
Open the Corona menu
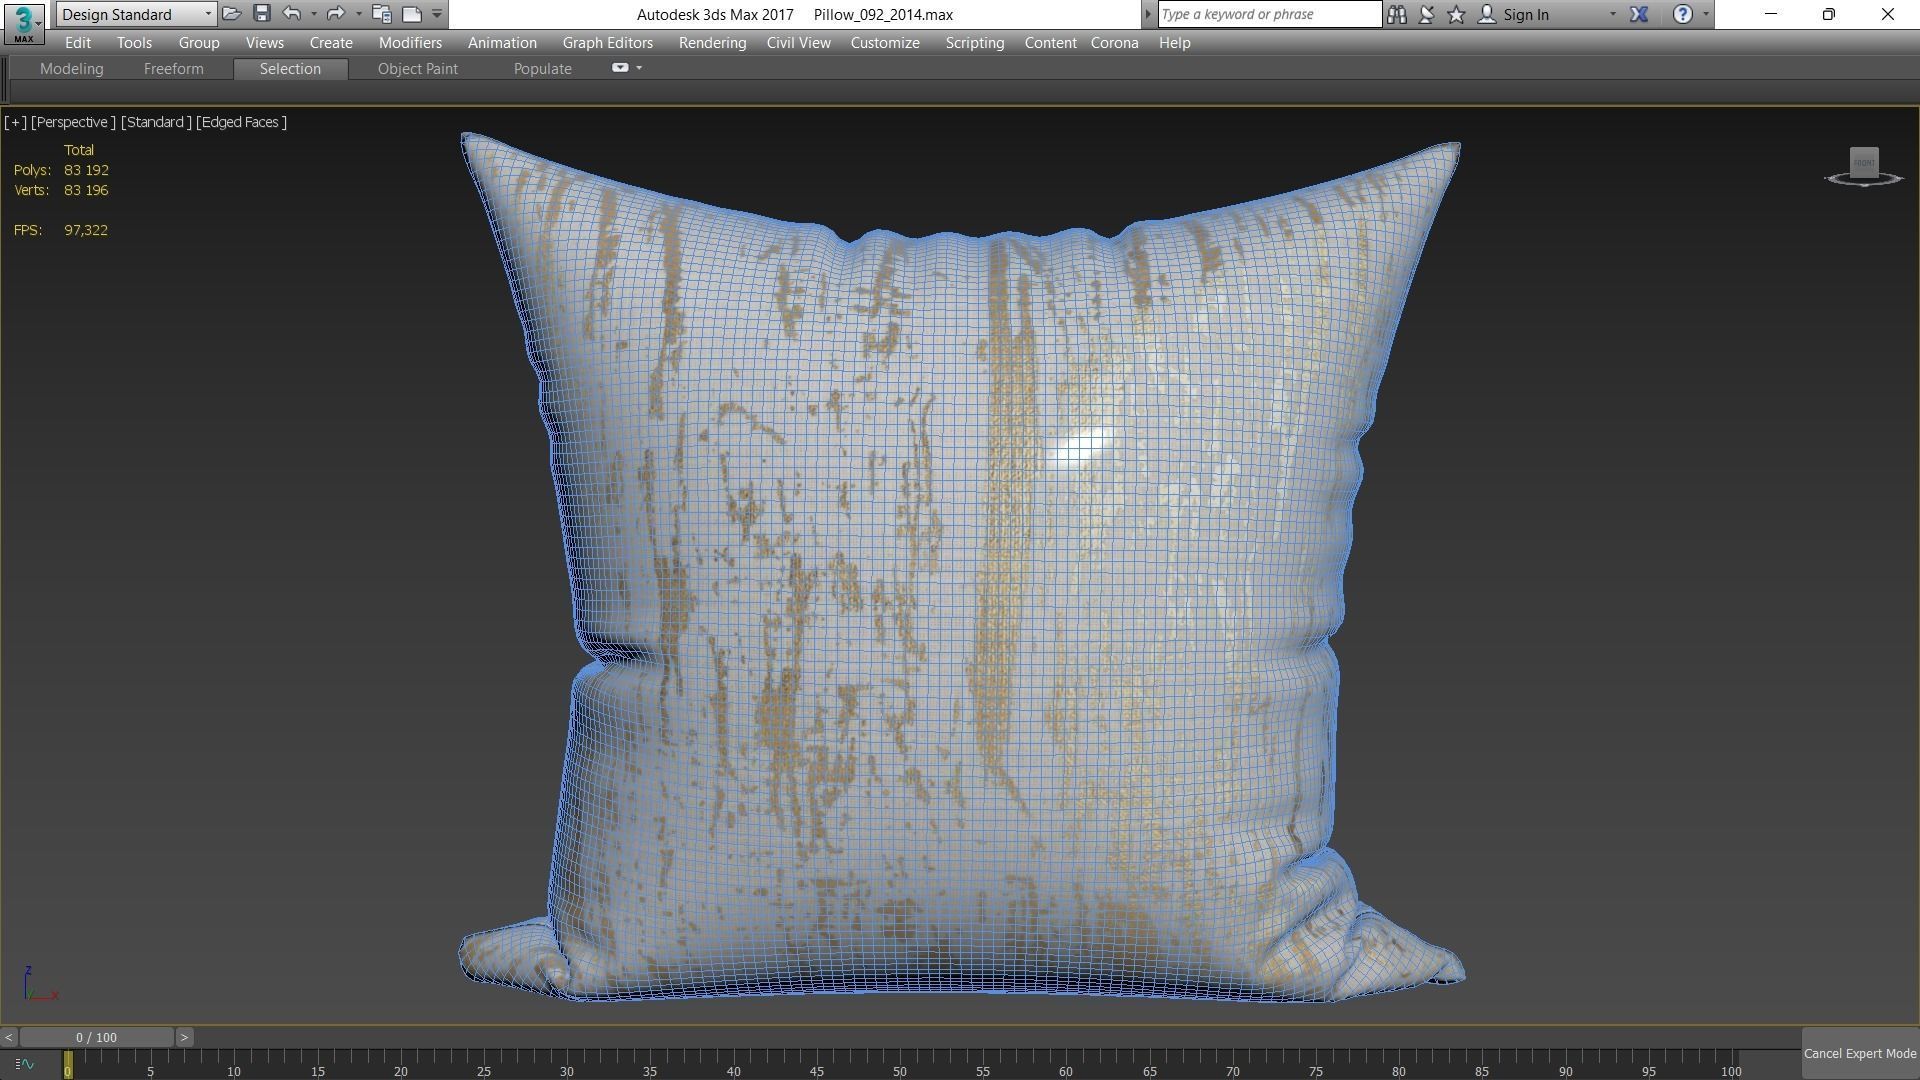pyautogui.click(x=1114, y=43)
